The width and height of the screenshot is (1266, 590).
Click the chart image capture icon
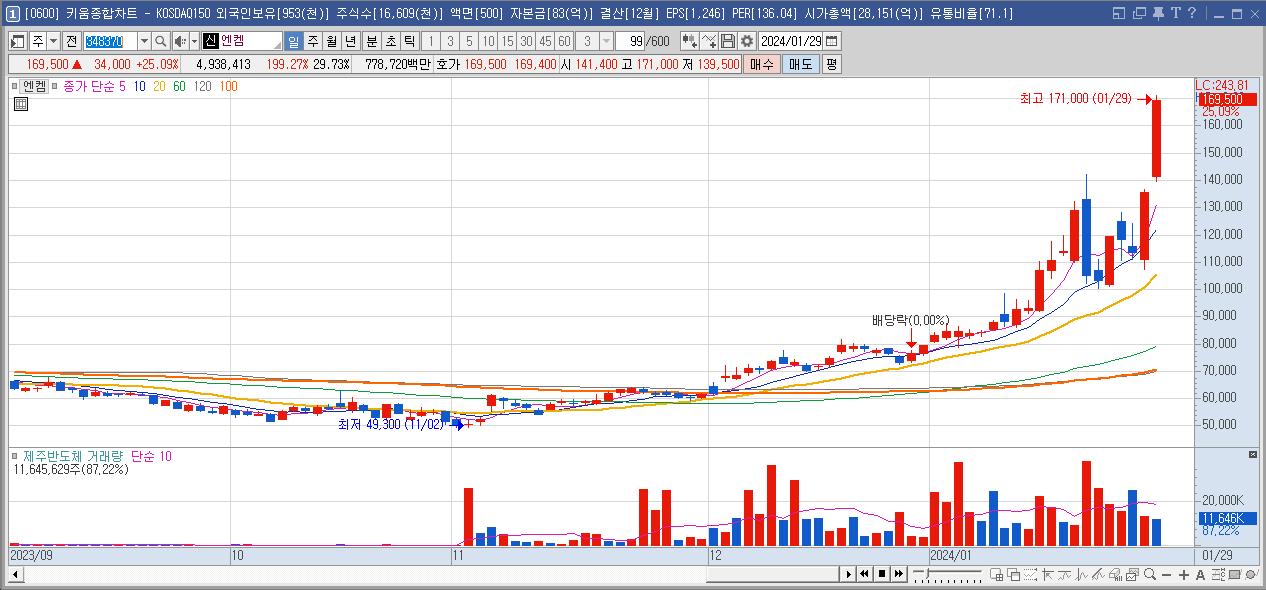1132,575
